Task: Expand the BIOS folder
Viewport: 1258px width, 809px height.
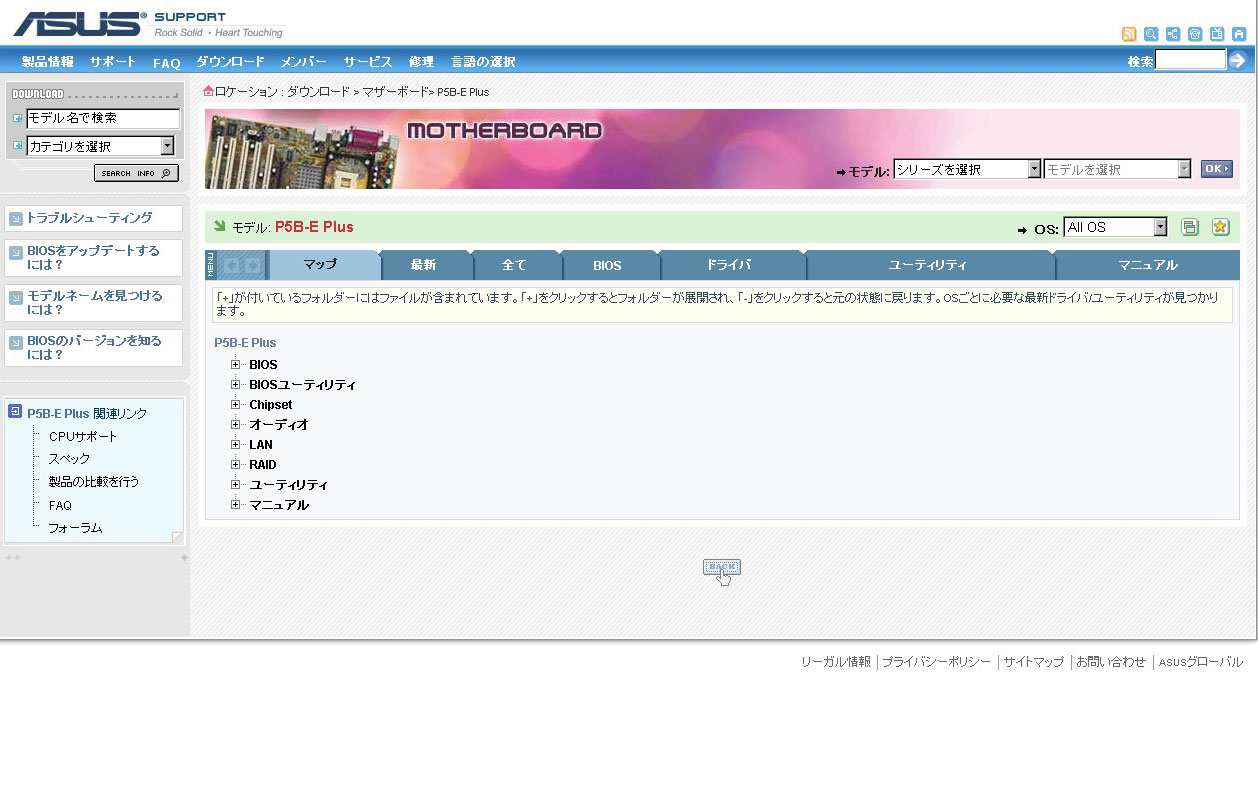Action: (236, 364)
